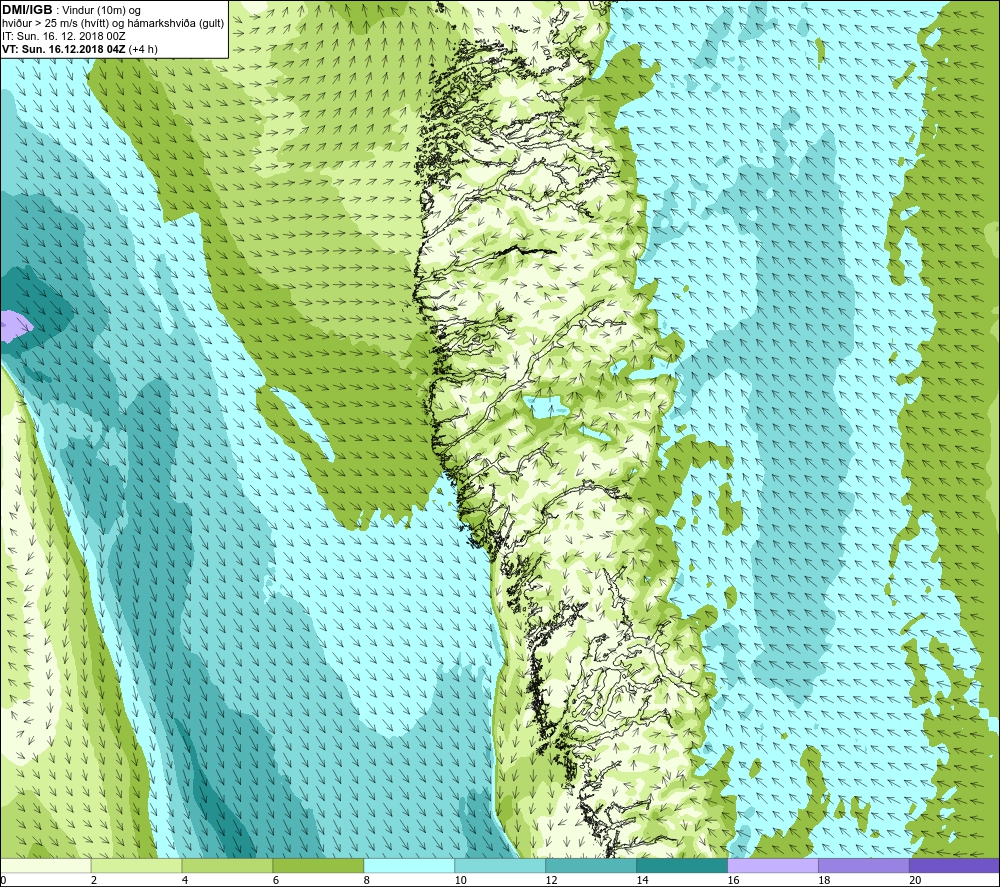Click the 6–8 m/s olive green legend swatch

point(318,865)
